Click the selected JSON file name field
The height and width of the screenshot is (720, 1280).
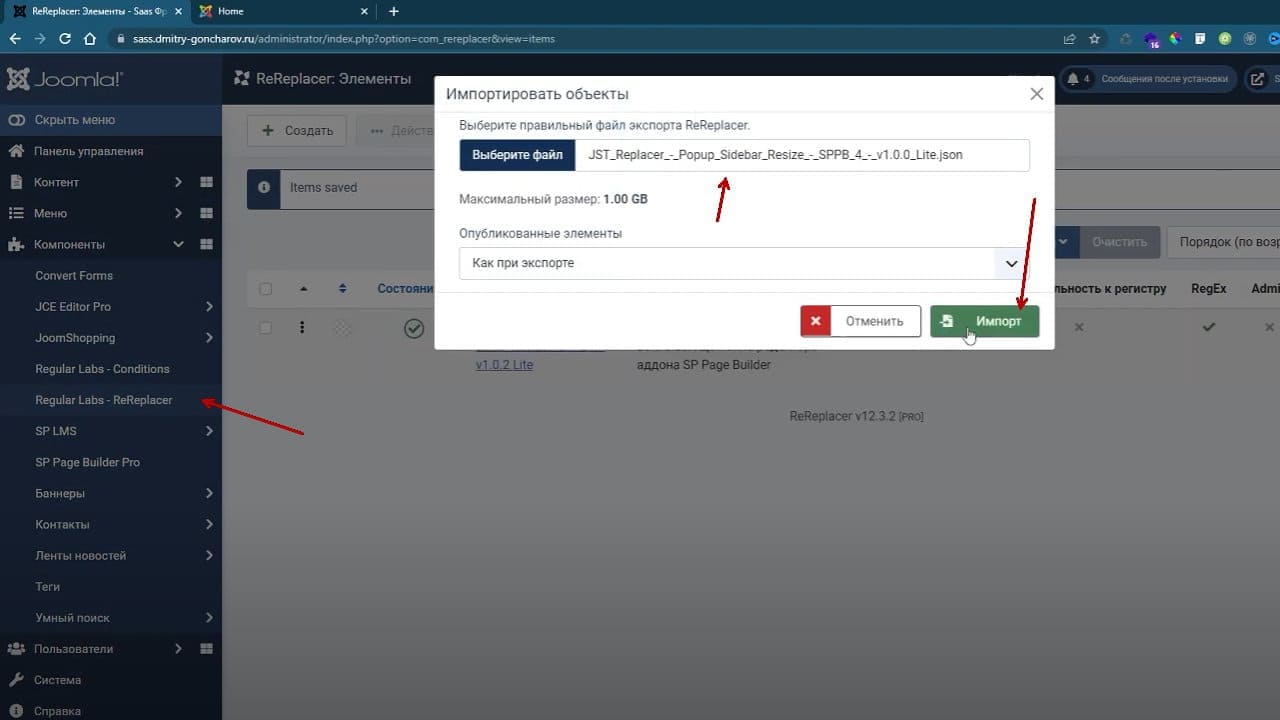pos(802,155)
